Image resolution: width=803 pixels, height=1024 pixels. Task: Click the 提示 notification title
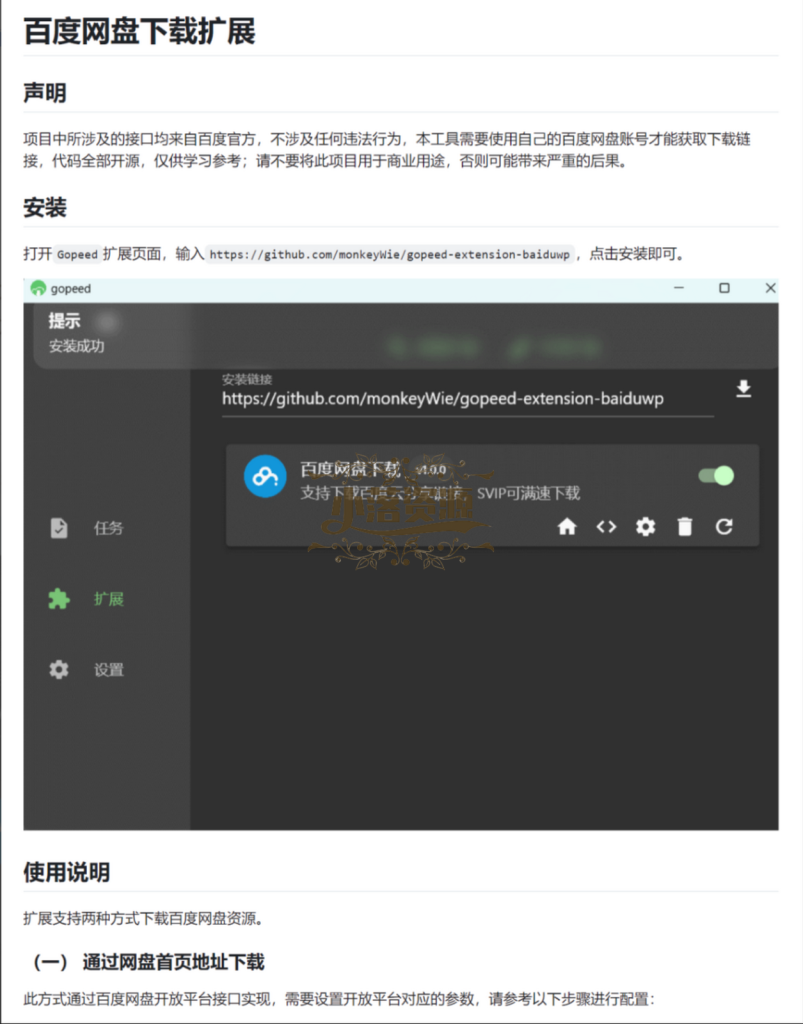pos(64,321)
